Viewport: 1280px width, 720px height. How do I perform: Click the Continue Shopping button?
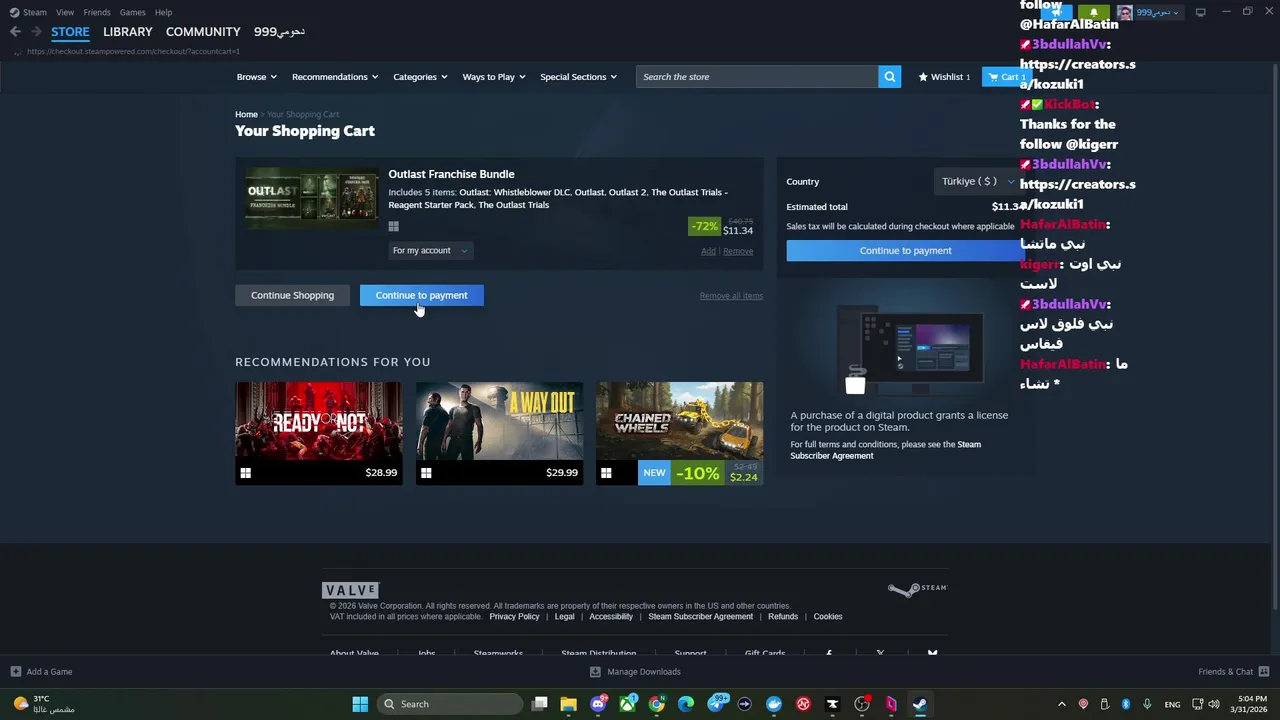292,295
